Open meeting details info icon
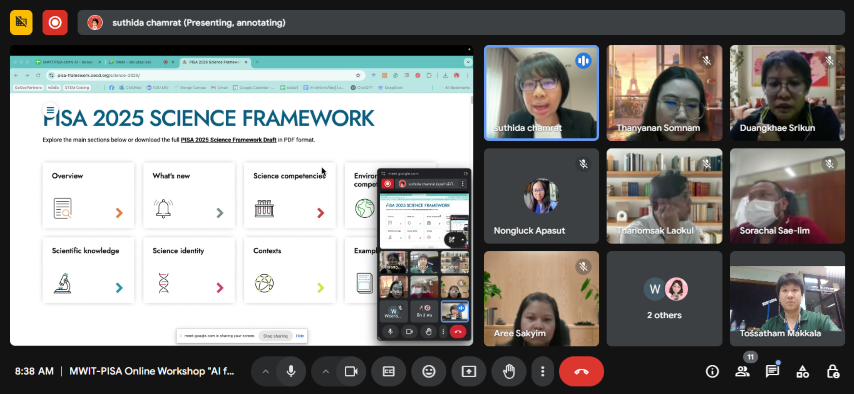Image resolution: width=854 pixels, height=394 pixels. pyautogui.click(x=712, y=372)
